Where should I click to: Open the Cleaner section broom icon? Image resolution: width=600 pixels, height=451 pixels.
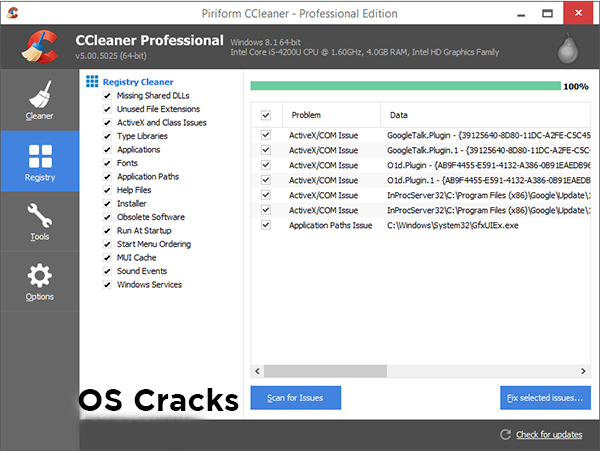(40, 94)
